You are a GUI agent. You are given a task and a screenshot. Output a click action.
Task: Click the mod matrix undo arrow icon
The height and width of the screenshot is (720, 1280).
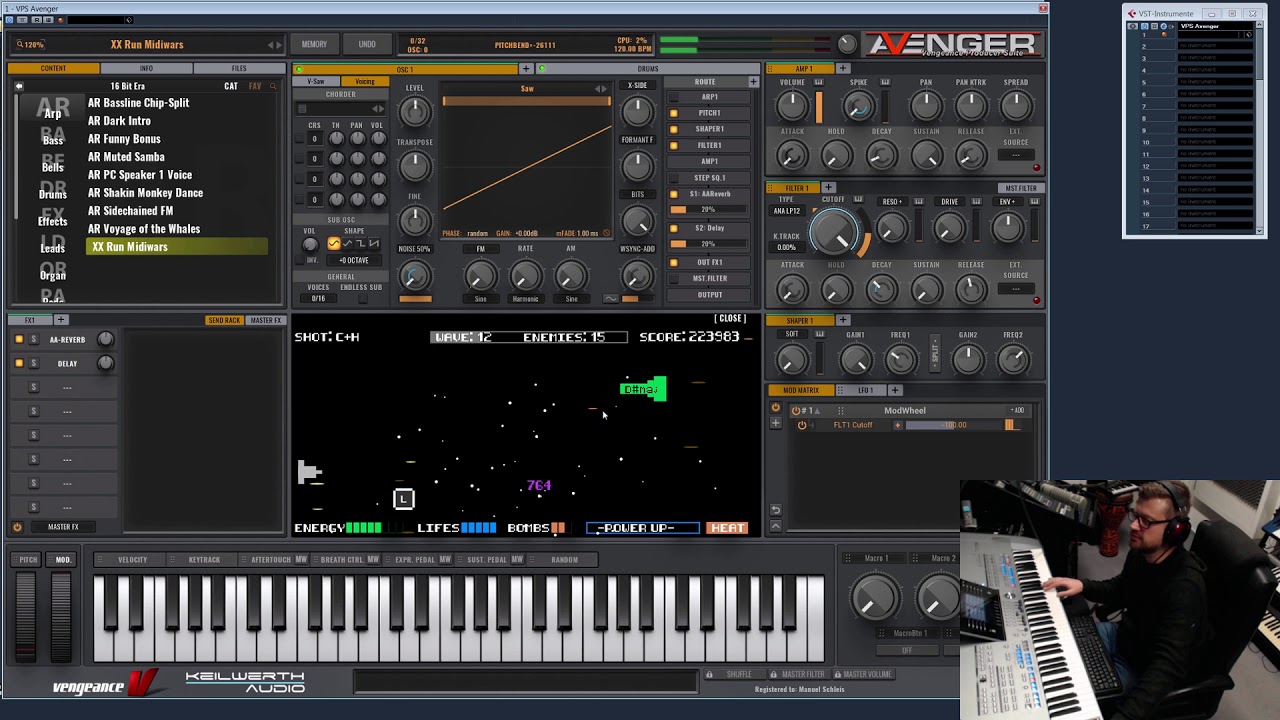coord(775,510)
